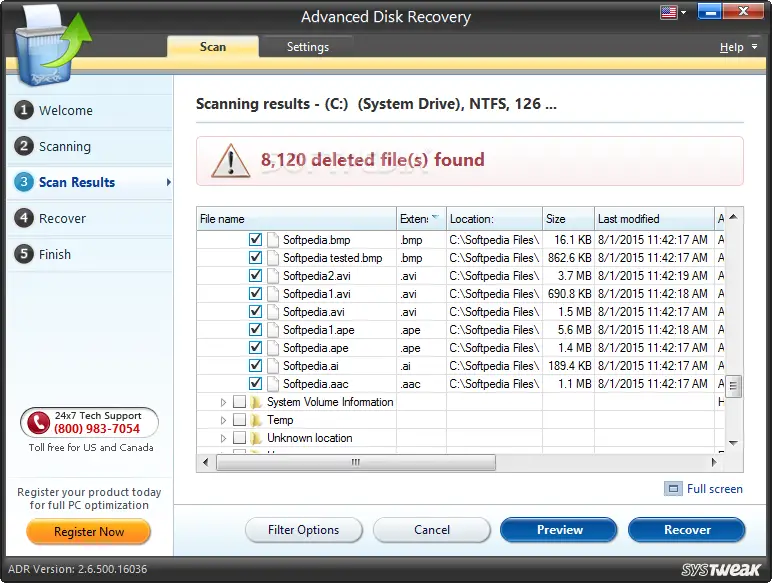Click the warning triangle icon
This screenshot has width=772, height=583.
click(x=230, y=161)
